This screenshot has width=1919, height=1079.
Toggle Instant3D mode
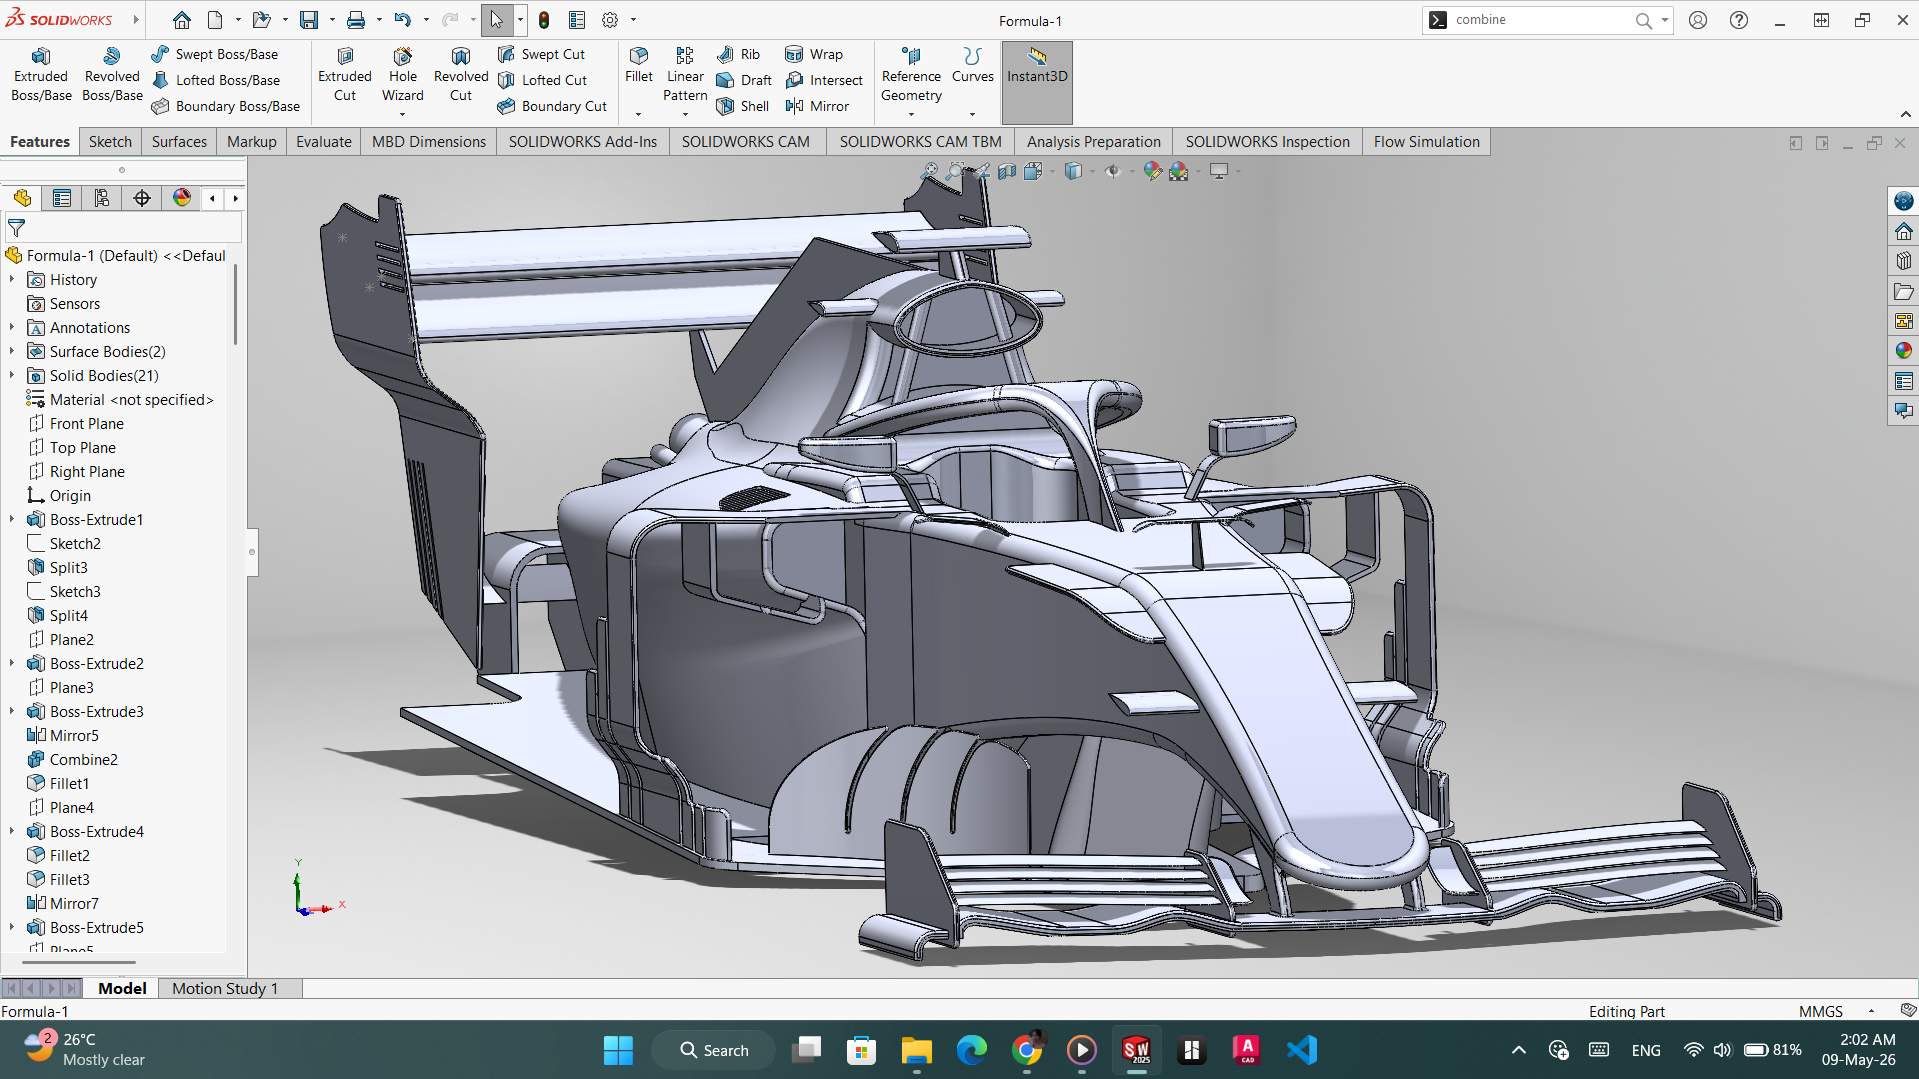(x=1037, y=82)
